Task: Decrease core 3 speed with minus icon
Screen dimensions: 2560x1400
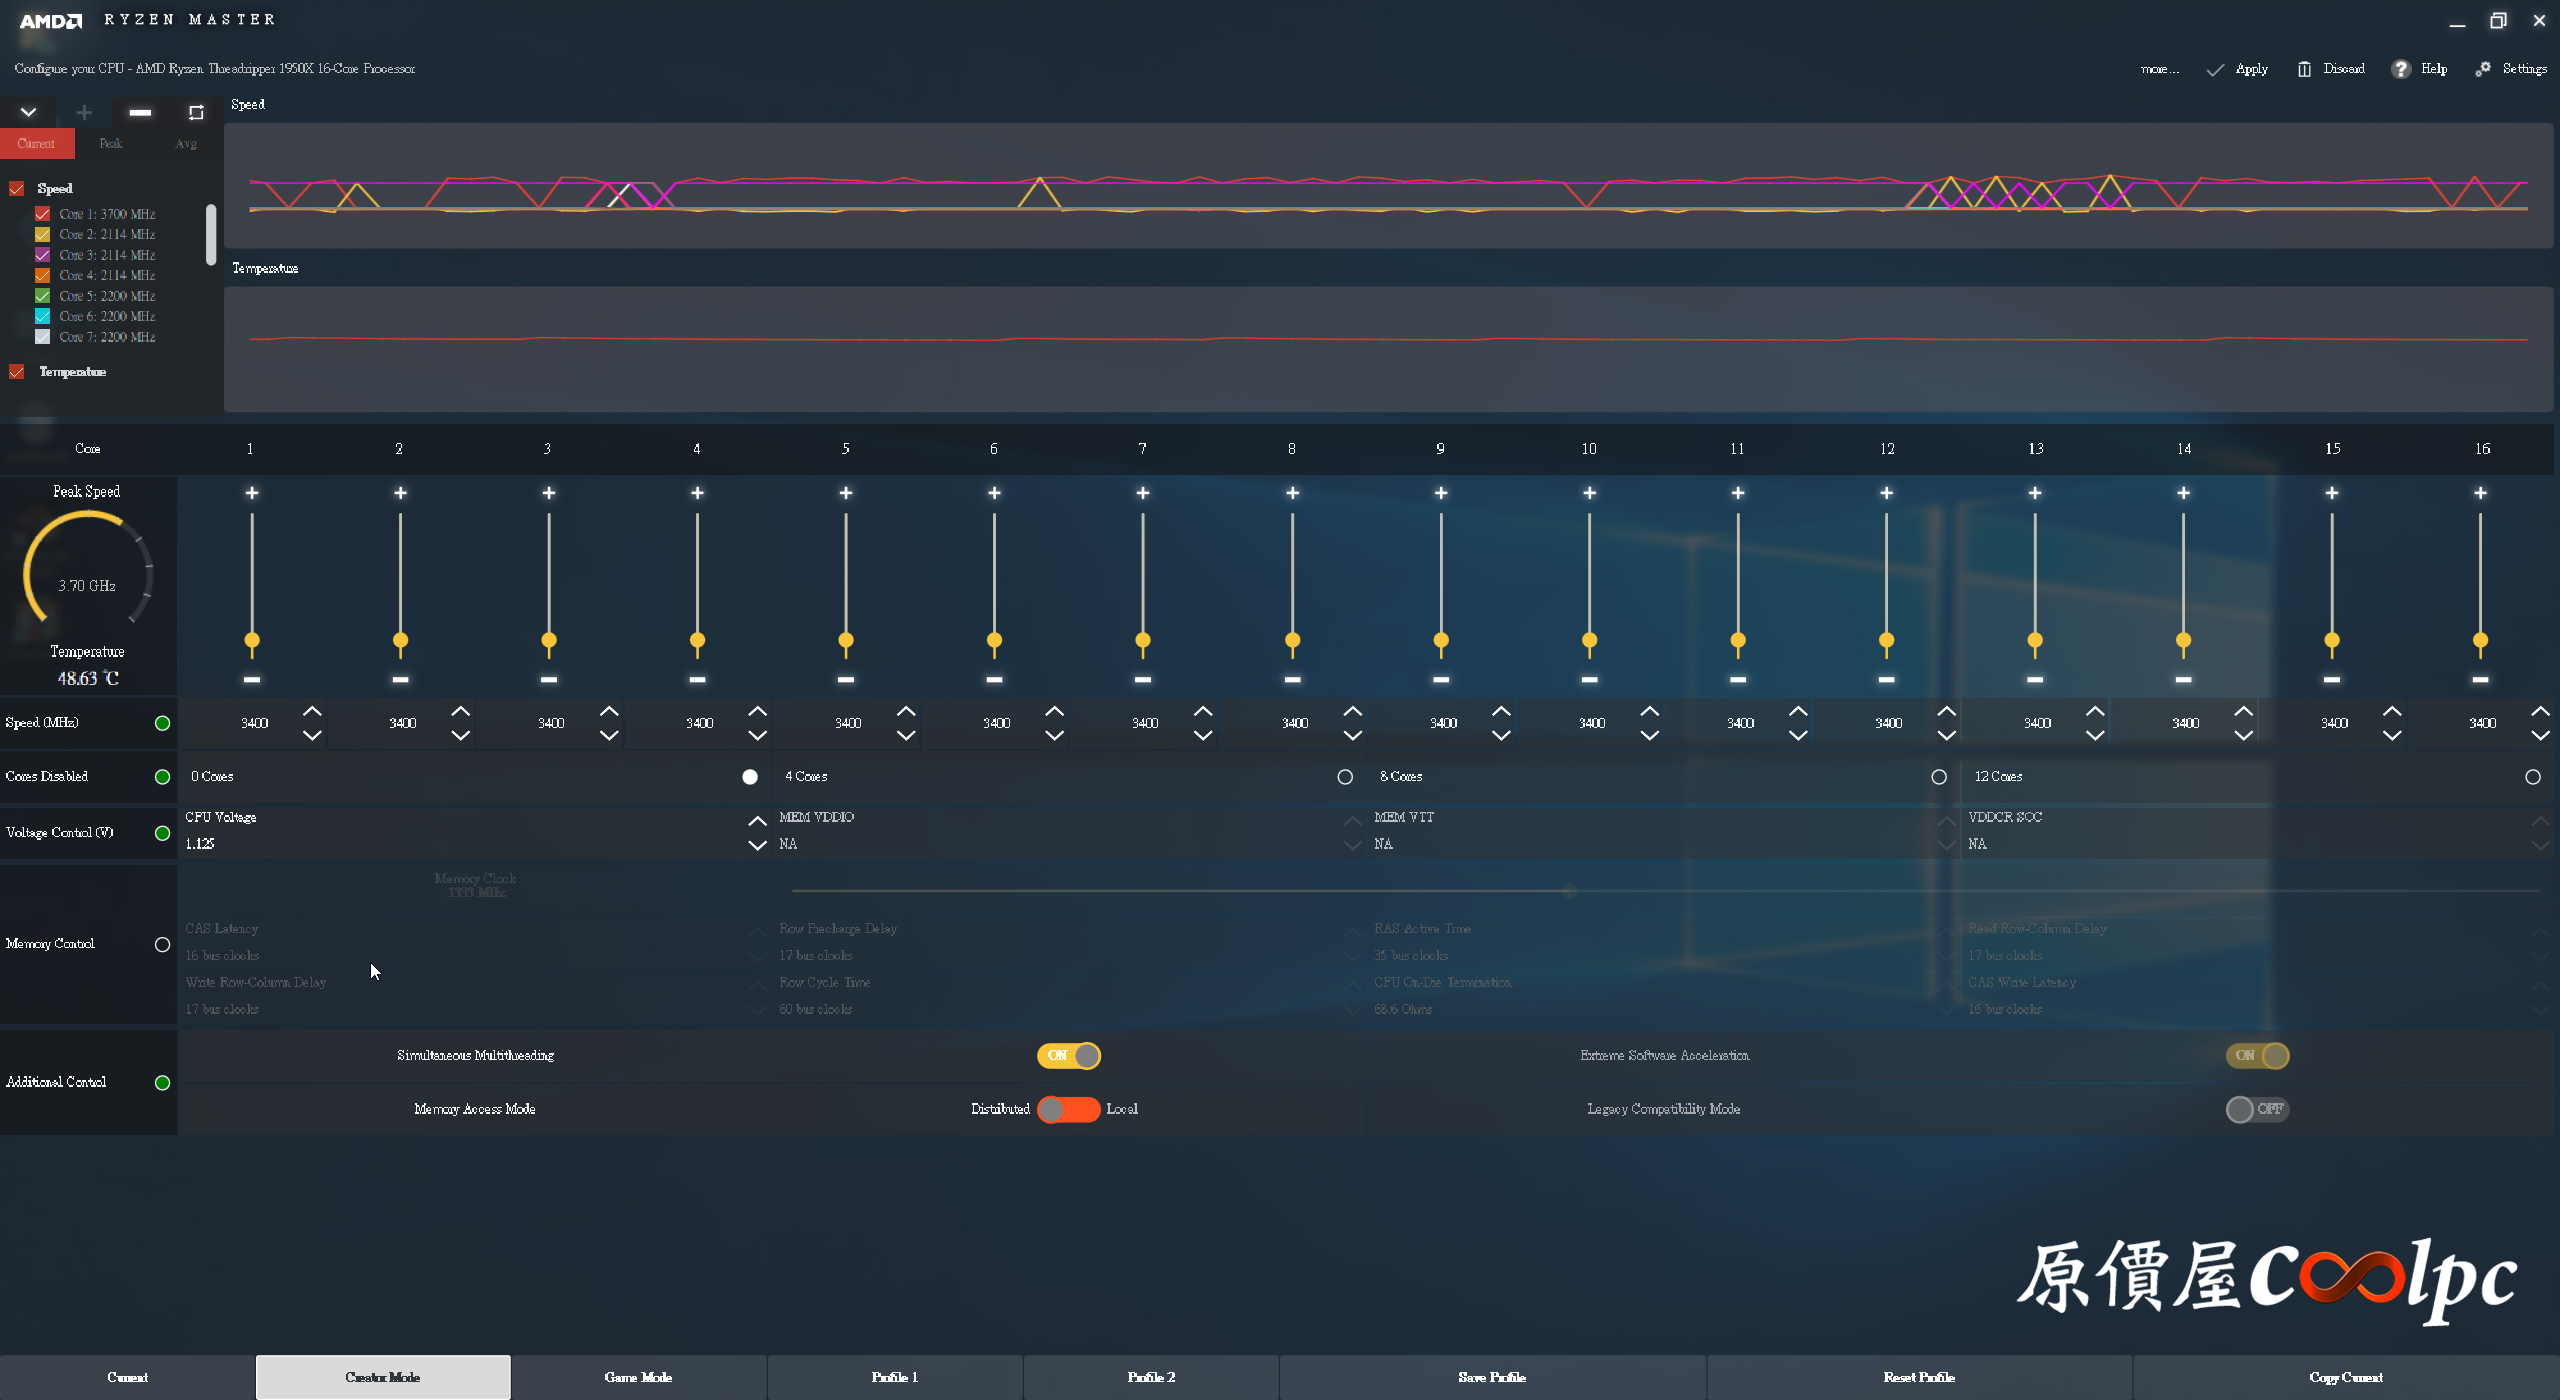Action: click(549, 680)
